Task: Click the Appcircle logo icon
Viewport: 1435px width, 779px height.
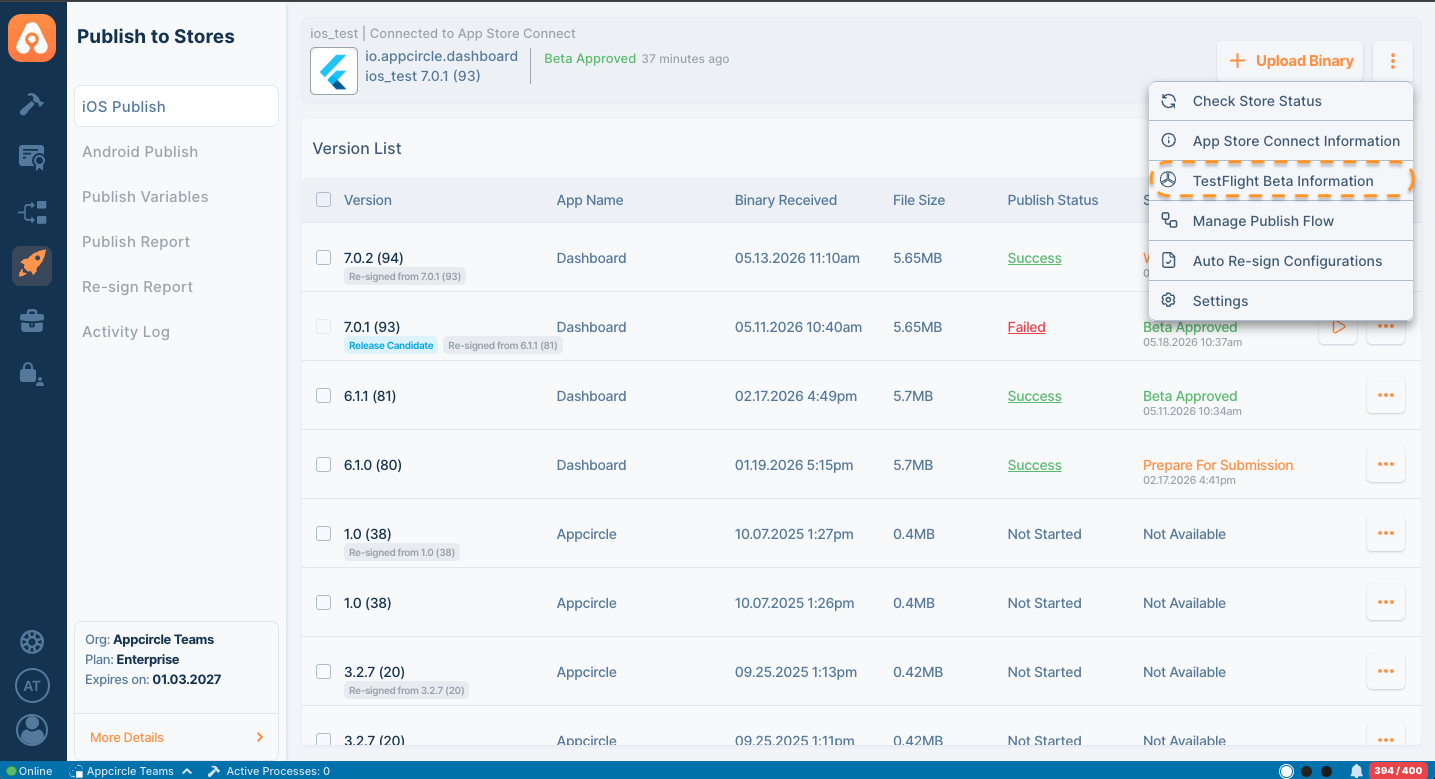Action: pyautogui.click(x=32, y=38)
